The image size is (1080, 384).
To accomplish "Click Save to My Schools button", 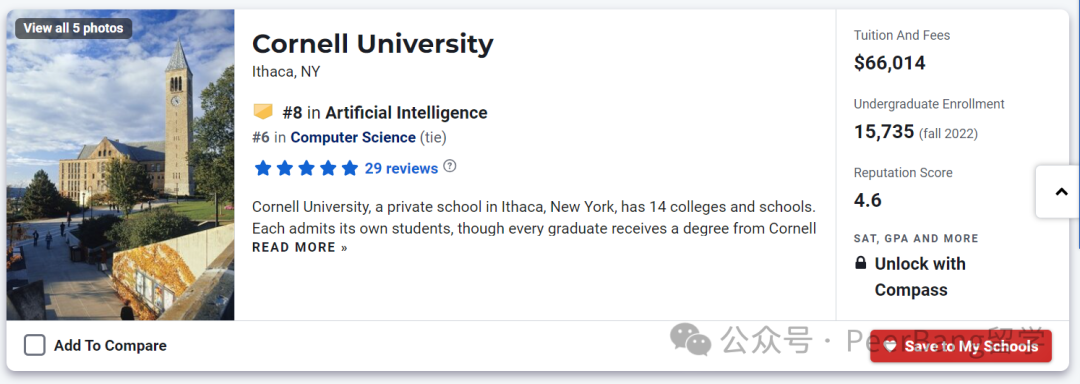I will tap(961, 346).
